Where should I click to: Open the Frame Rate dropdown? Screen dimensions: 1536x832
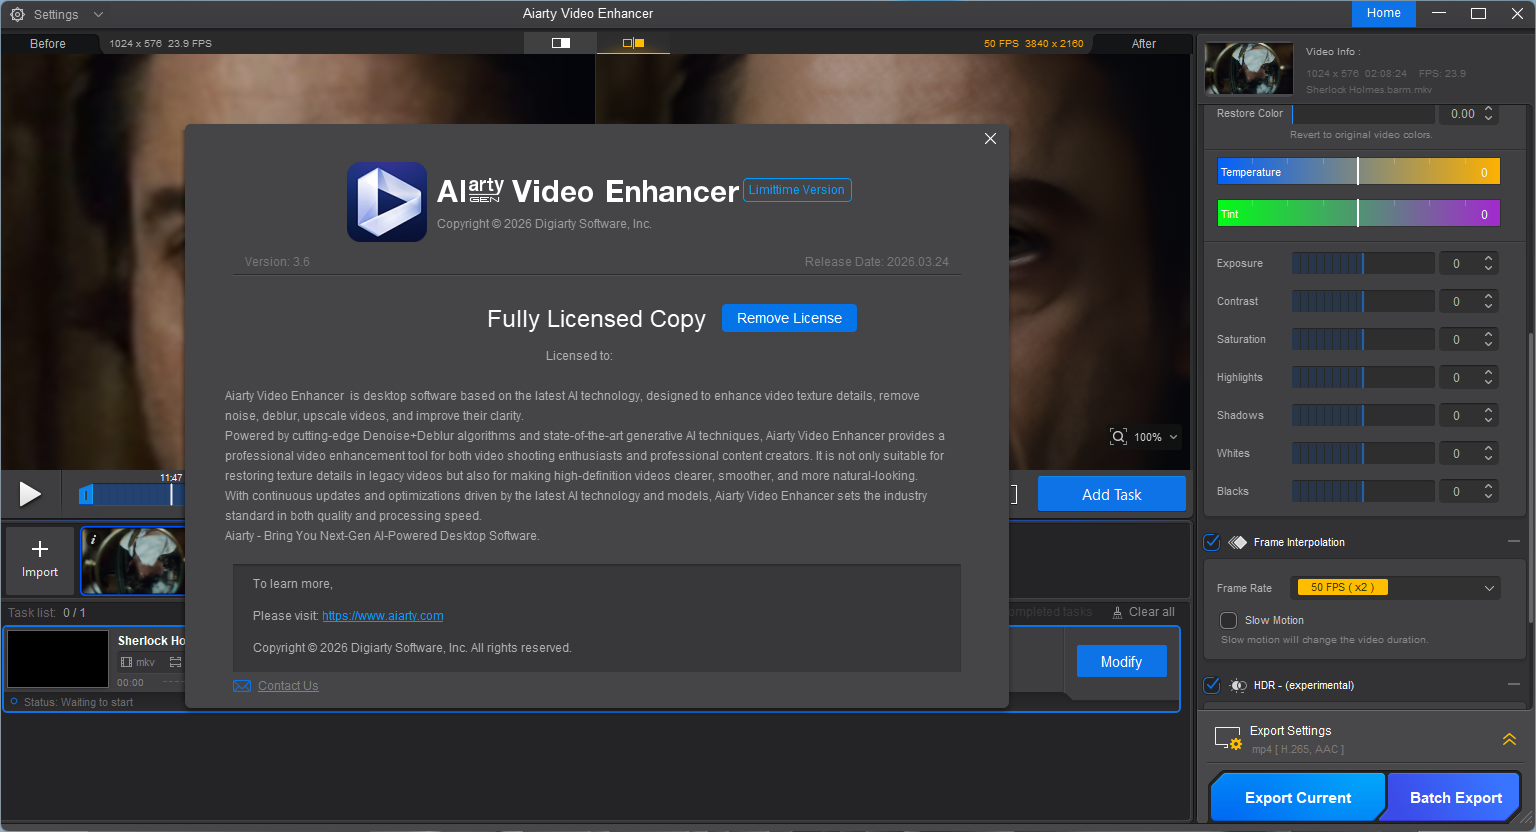tap(1396, 588)
